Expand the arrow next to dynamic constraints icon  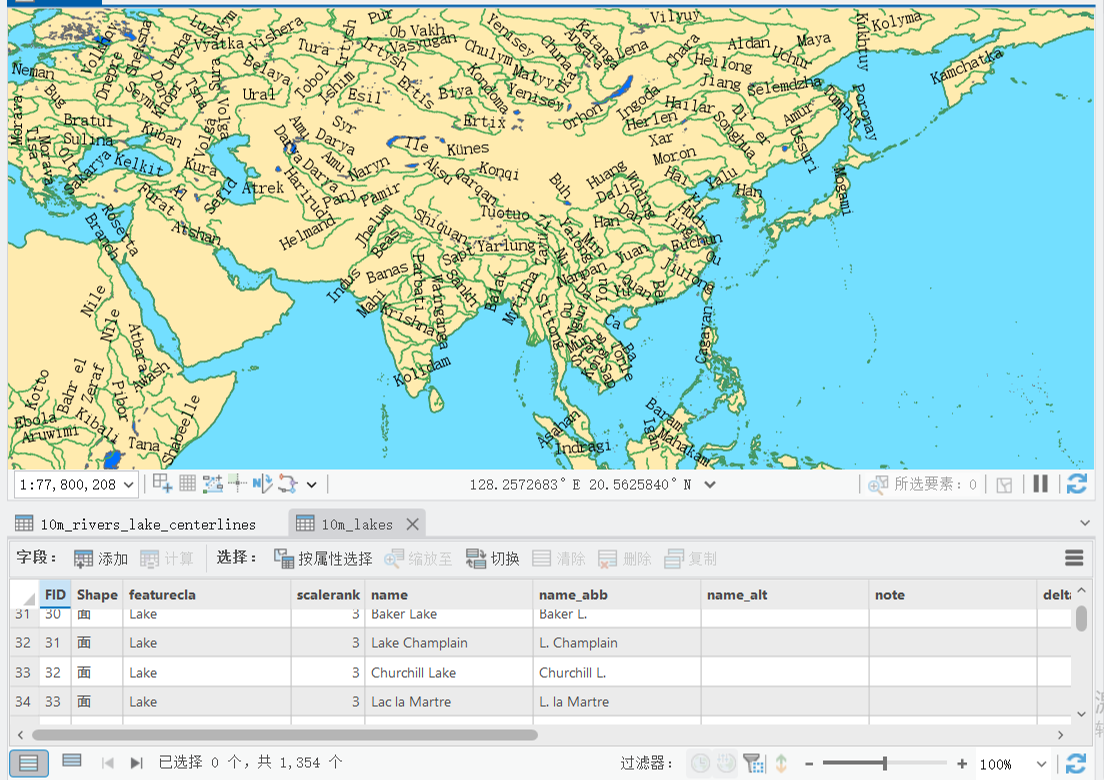(x=311, y=485)
